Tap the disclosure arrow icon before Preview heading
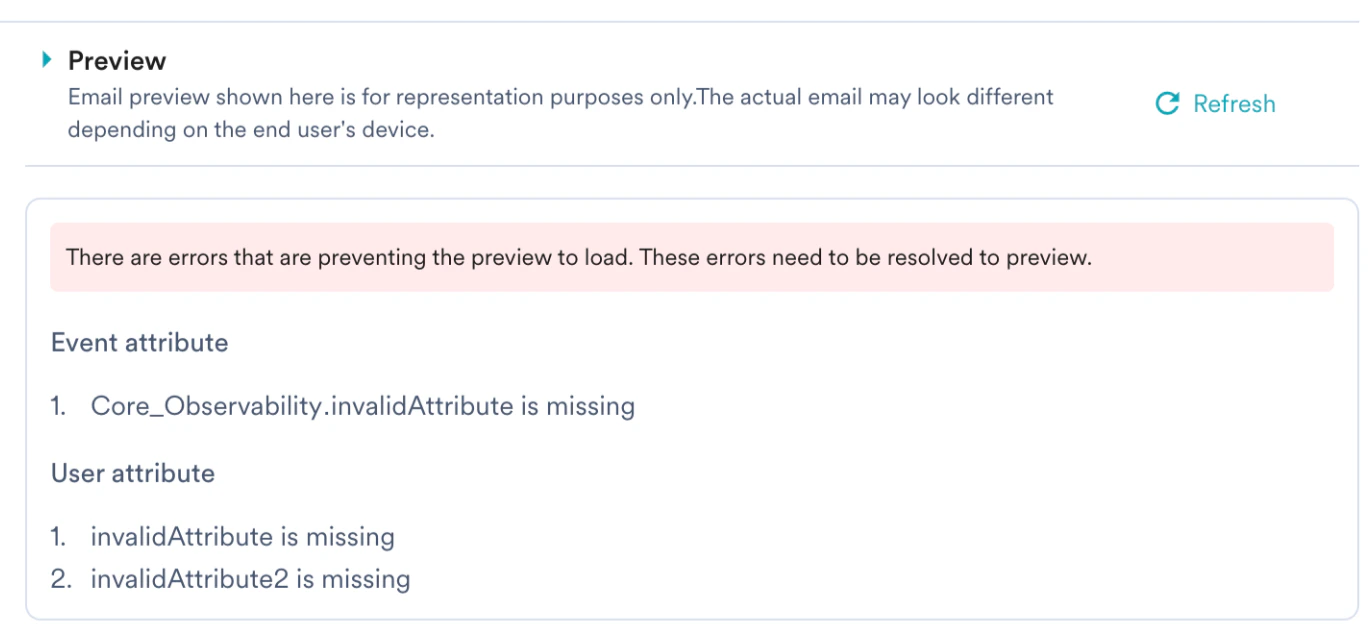 (45, 60)
